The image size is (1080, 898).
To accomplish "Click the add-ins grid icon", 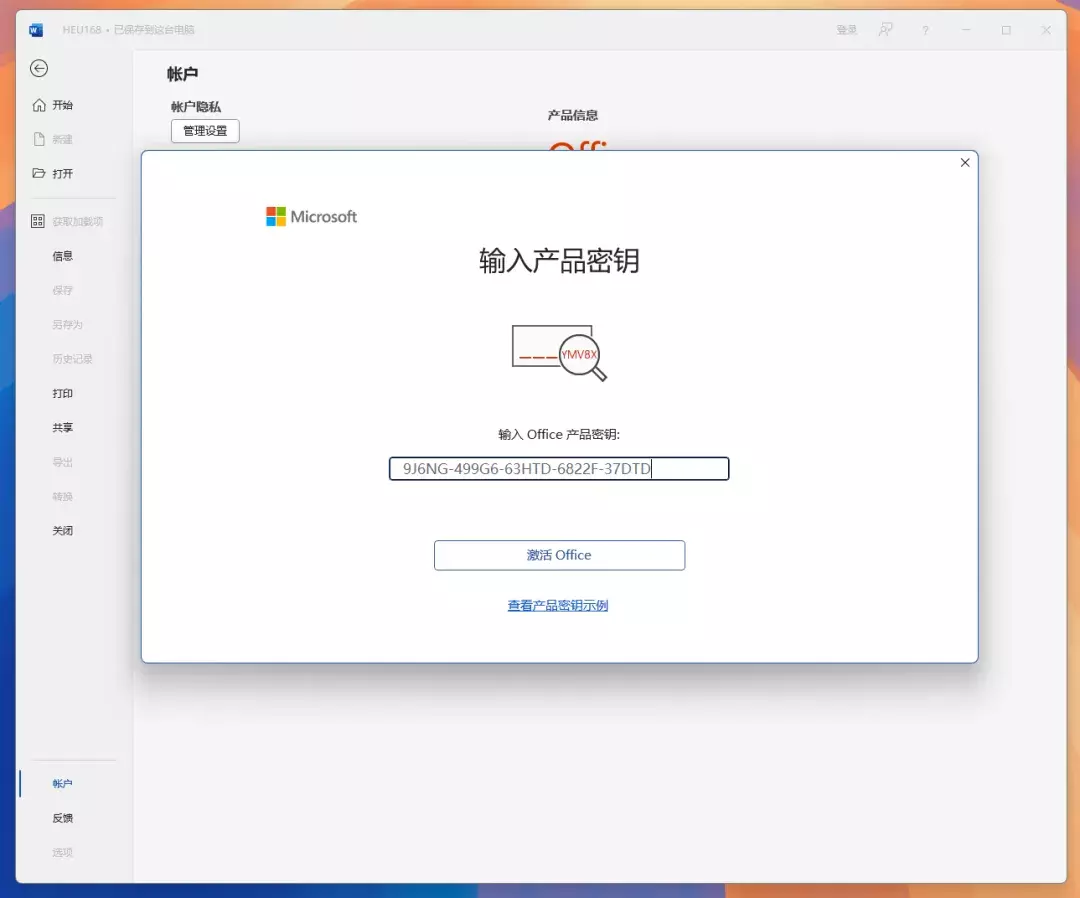I will pos(38,221).
